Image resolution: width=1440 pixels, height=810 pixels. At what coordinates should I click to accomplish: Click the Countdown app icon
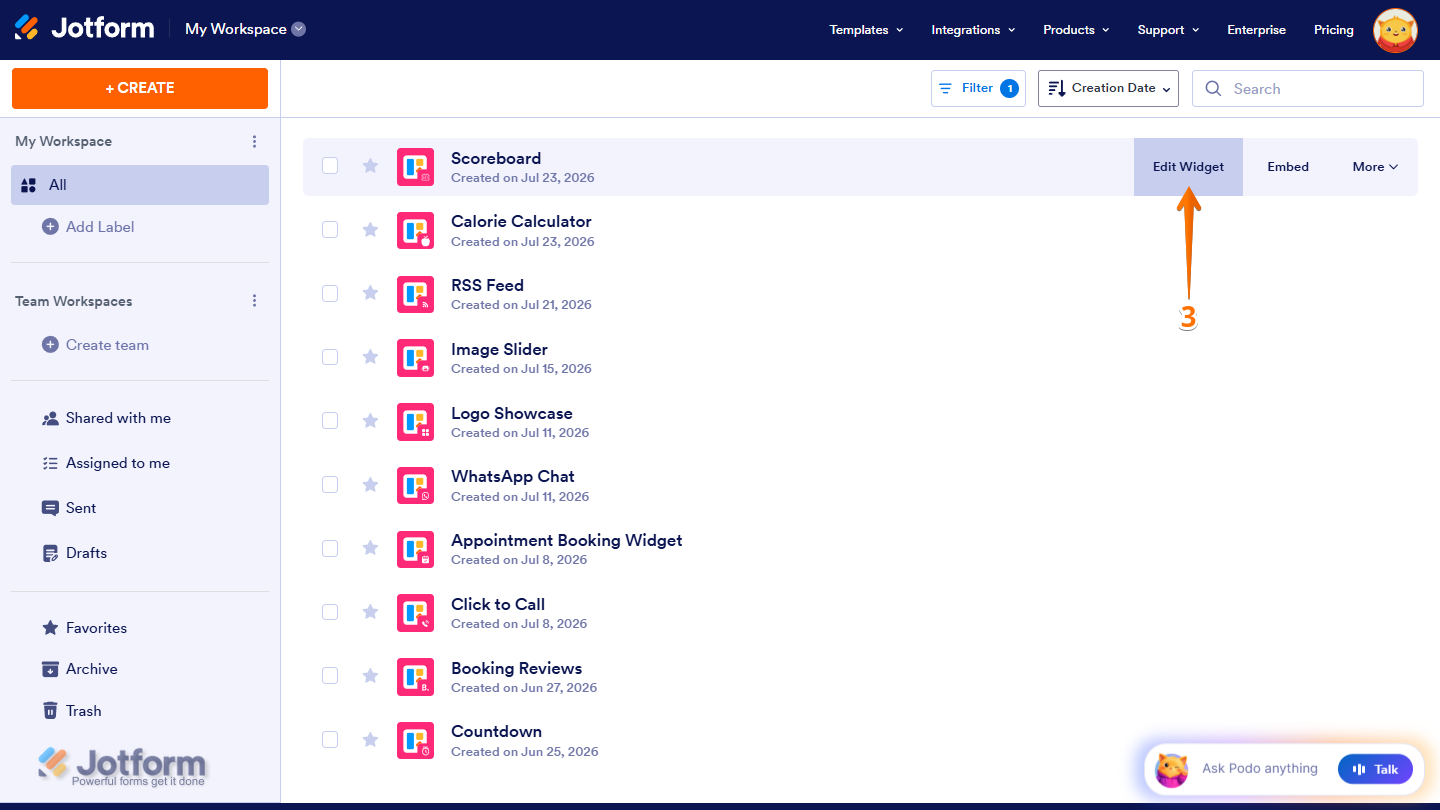tap(415, 741)
